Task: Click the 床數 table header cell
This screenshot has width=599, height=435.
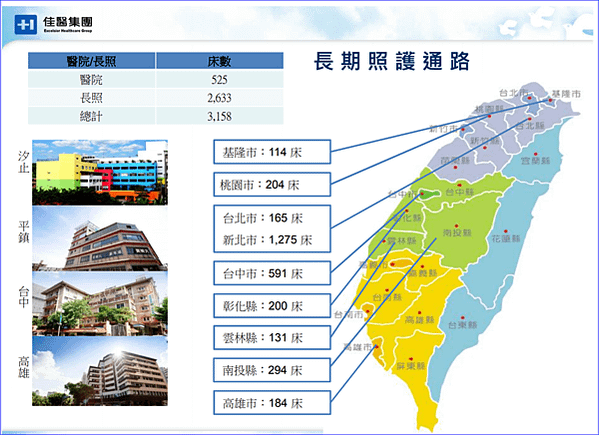Action: click(220, 61)
